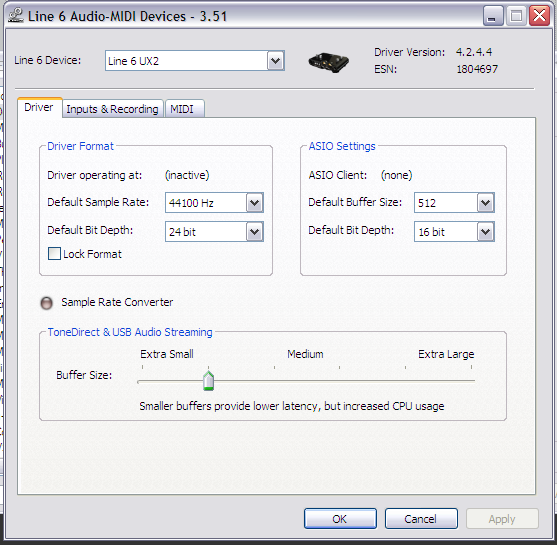Viewport: 557px width, 545px height.
Task: Click the ToneDirect buffer size slider thumb
Action: tap(209, 381)
